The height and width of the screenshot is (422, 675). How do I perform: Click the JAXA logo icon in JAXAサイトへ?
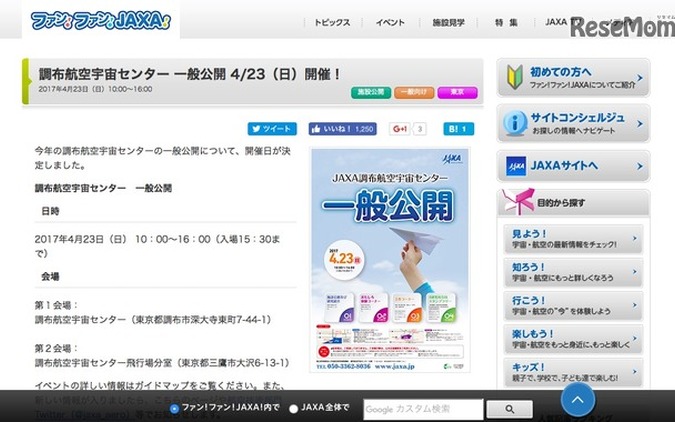pos(516,166)
